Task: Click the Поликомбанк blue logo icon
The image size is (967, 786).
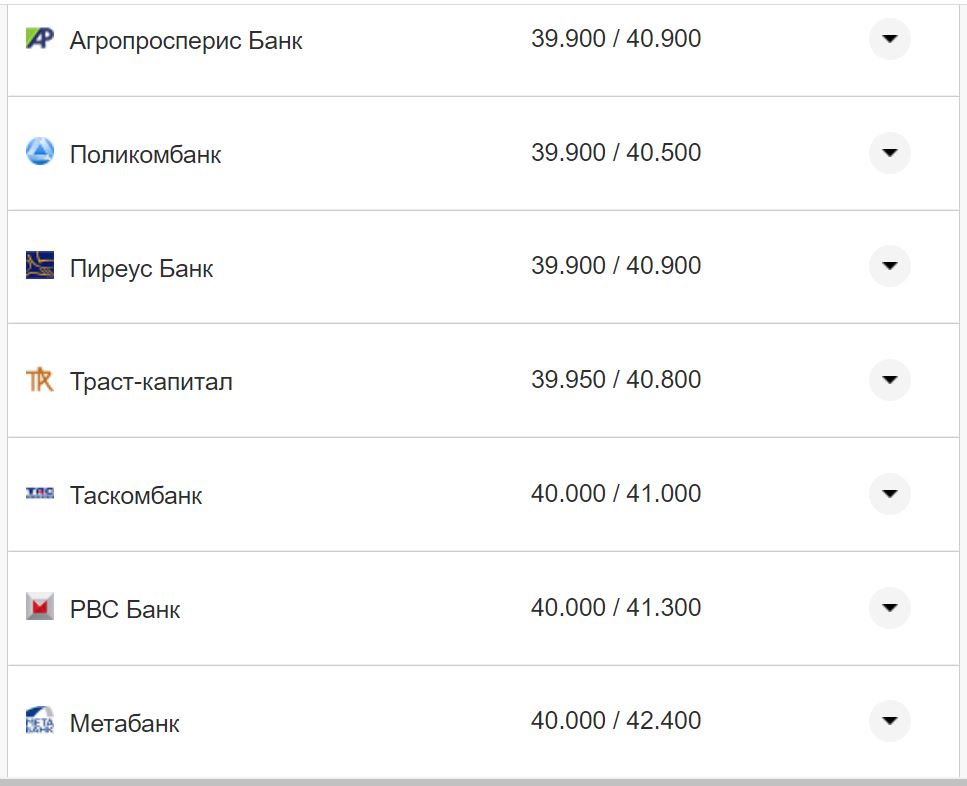Action: [x=39, y=152]
